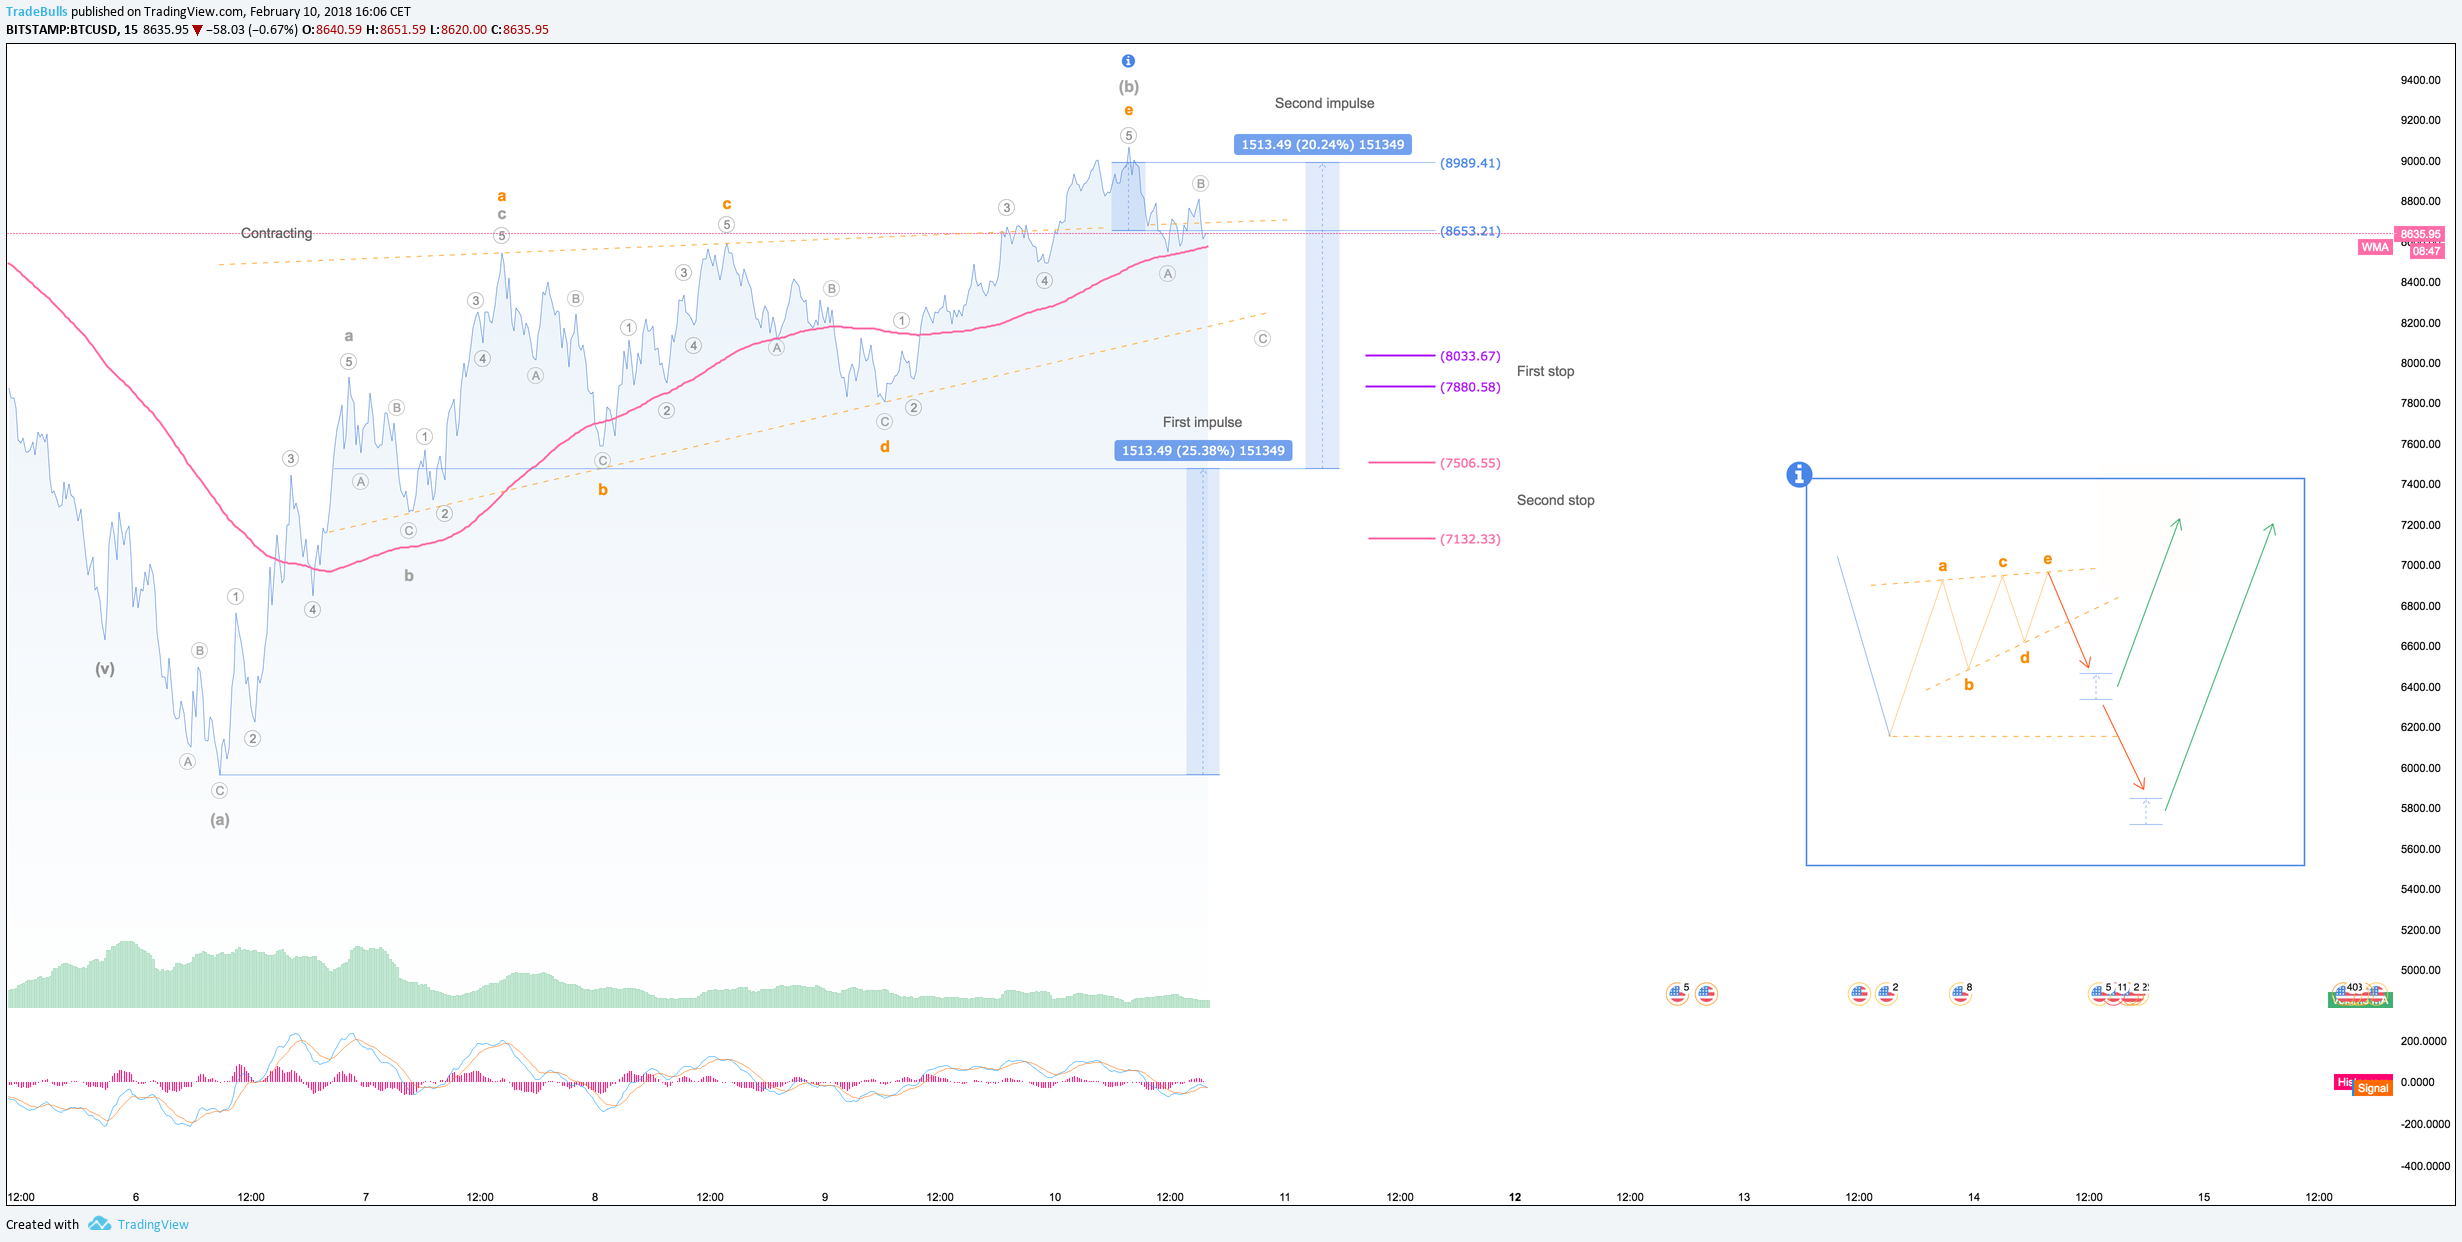Click the date 6 on the time axis
This screenshot has height=1242, width=2462.
point(136,1197)
